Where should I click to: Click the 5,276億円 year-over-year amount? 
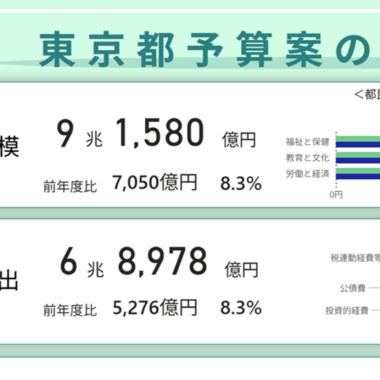click(155, 308)
